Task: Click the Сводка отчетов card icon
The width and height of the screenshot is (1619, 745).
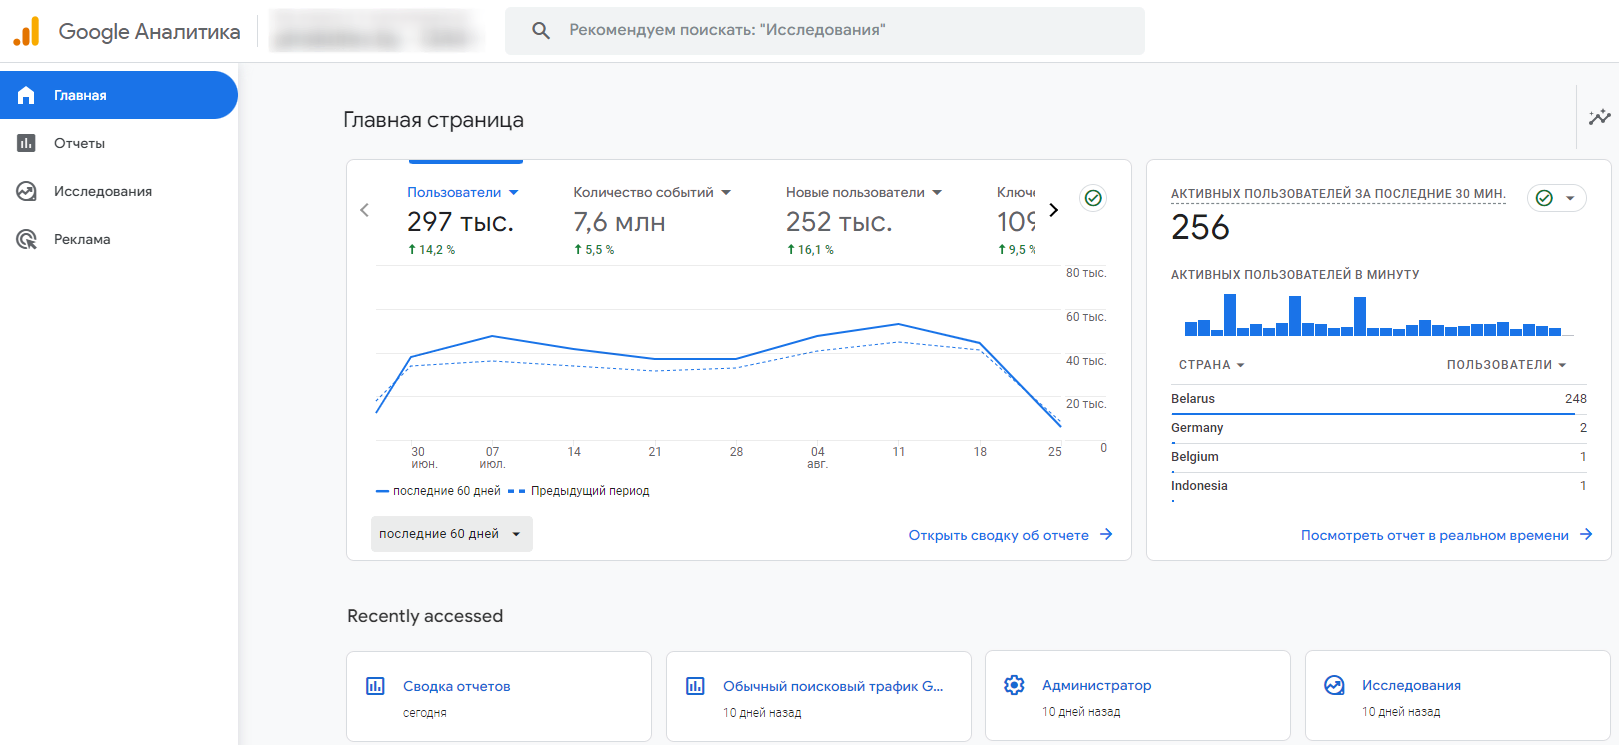Action: pos(375,686)
